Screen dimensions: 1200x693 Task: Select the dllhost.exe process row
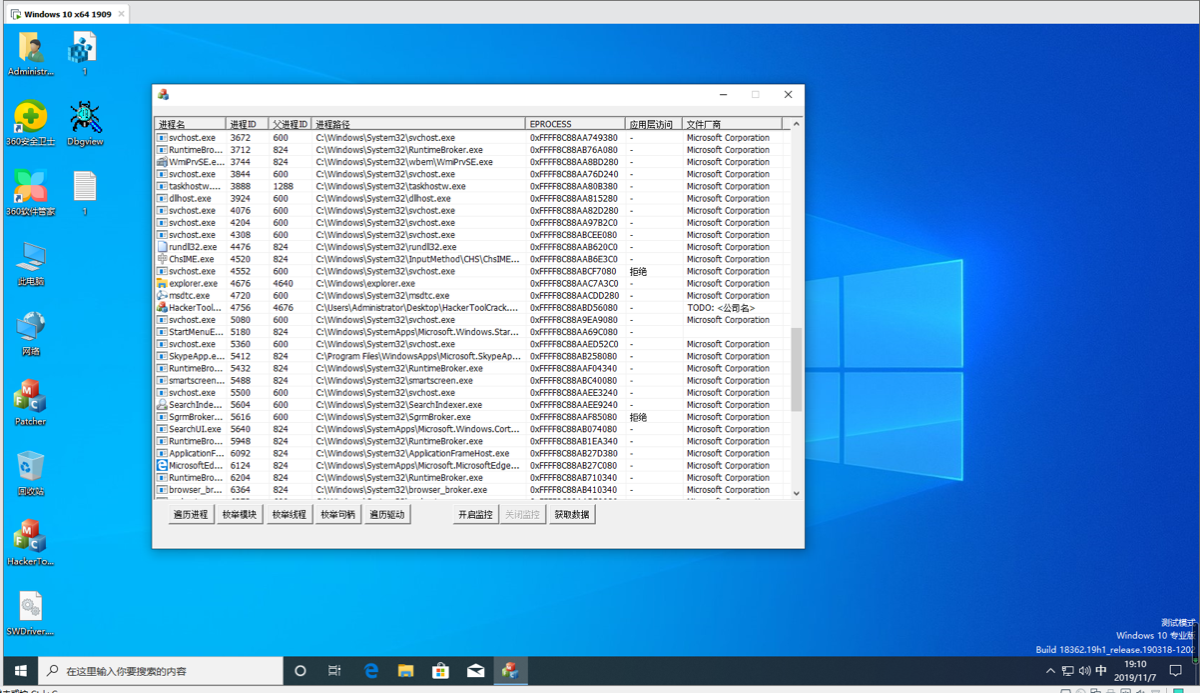click(472, 198)
